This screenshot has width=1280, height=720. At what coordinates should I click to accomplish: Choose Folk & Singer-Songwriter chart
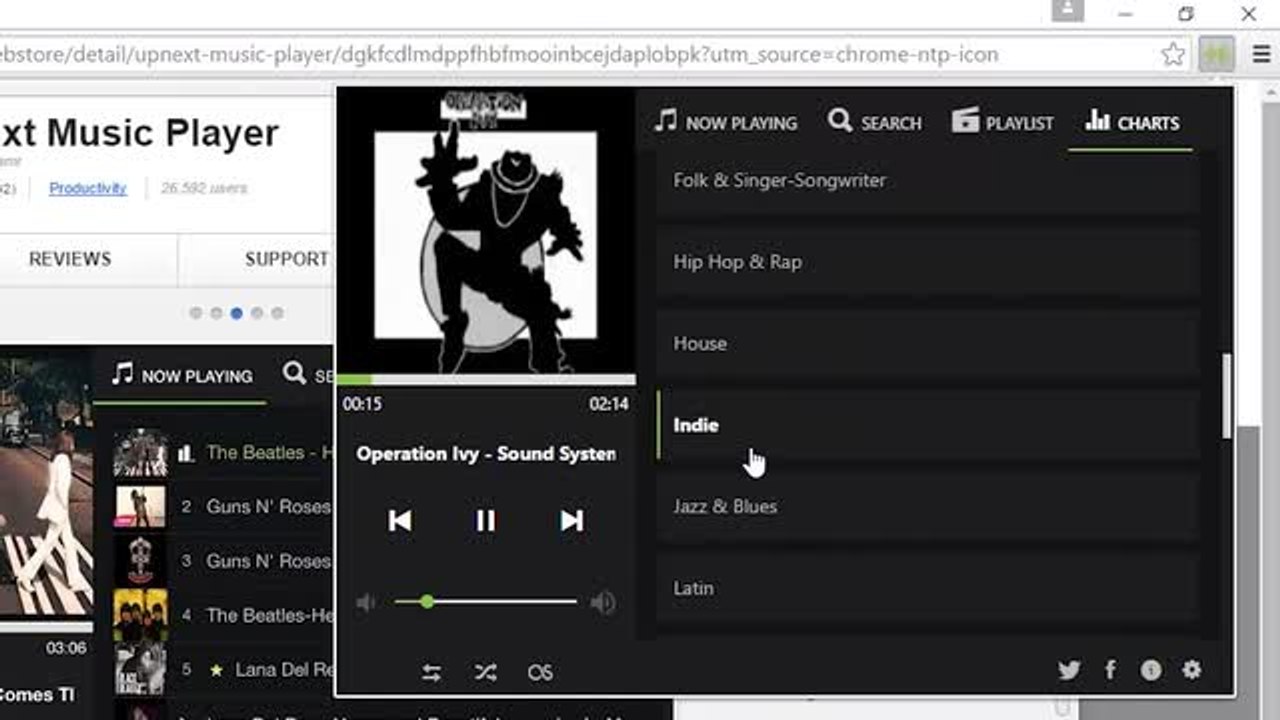click(x=928, y=181)
